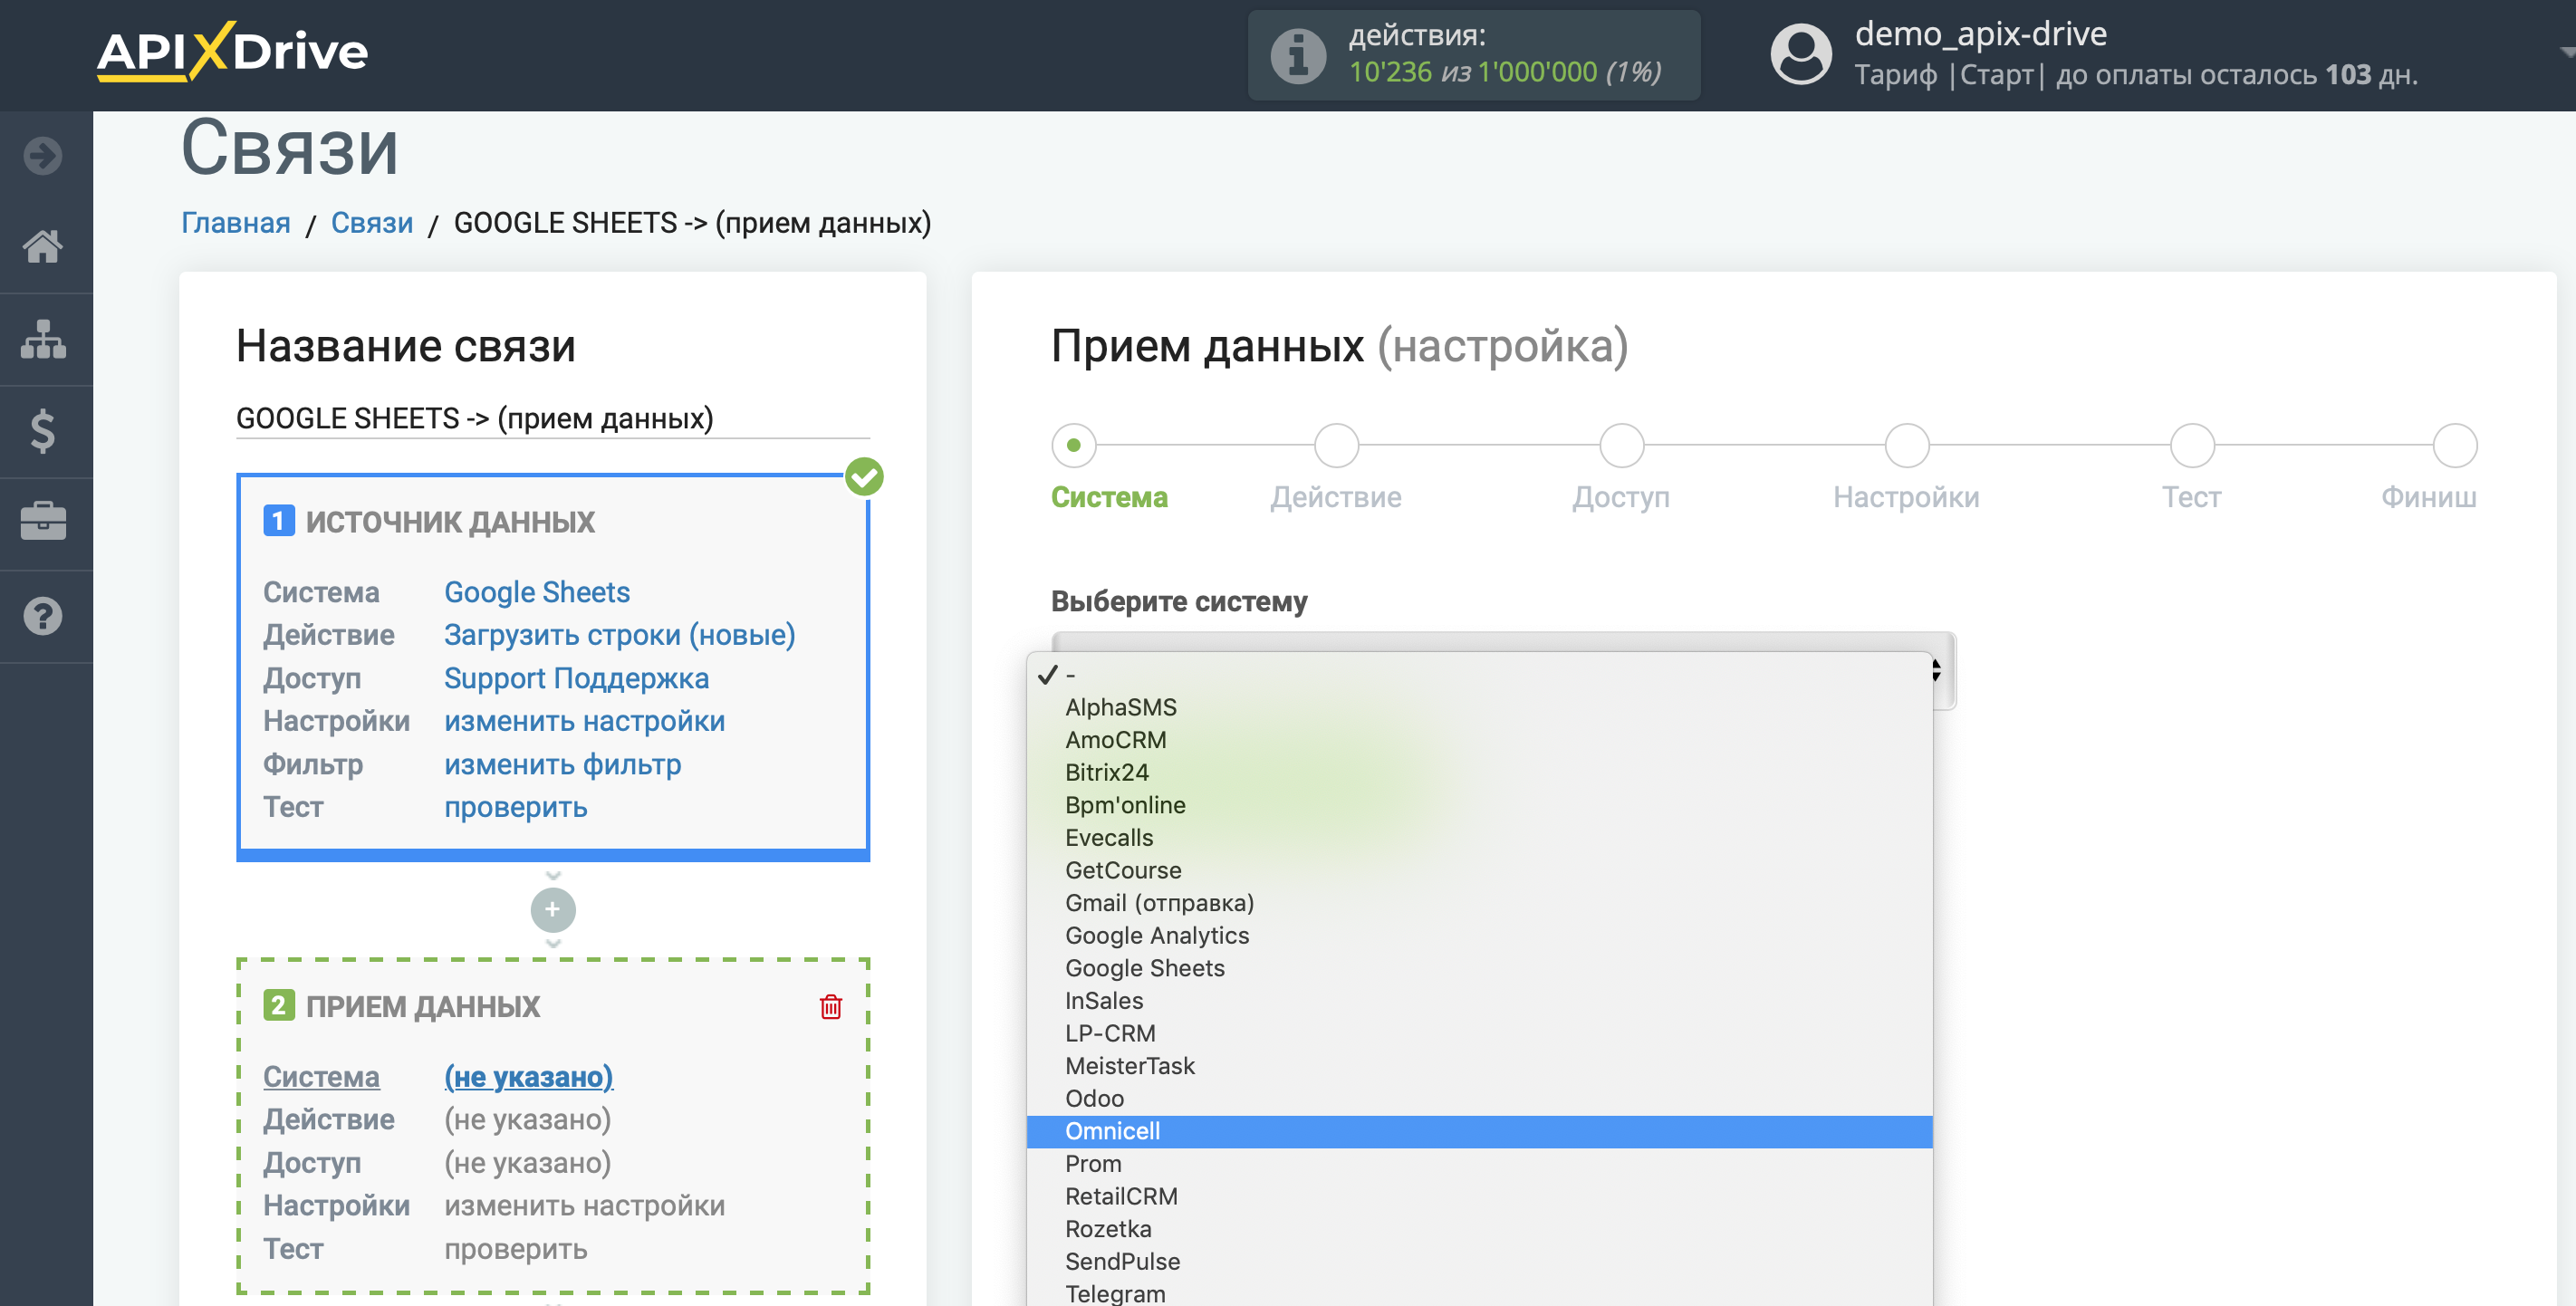Choose GetCourse from the system list

pos(1479,870)
